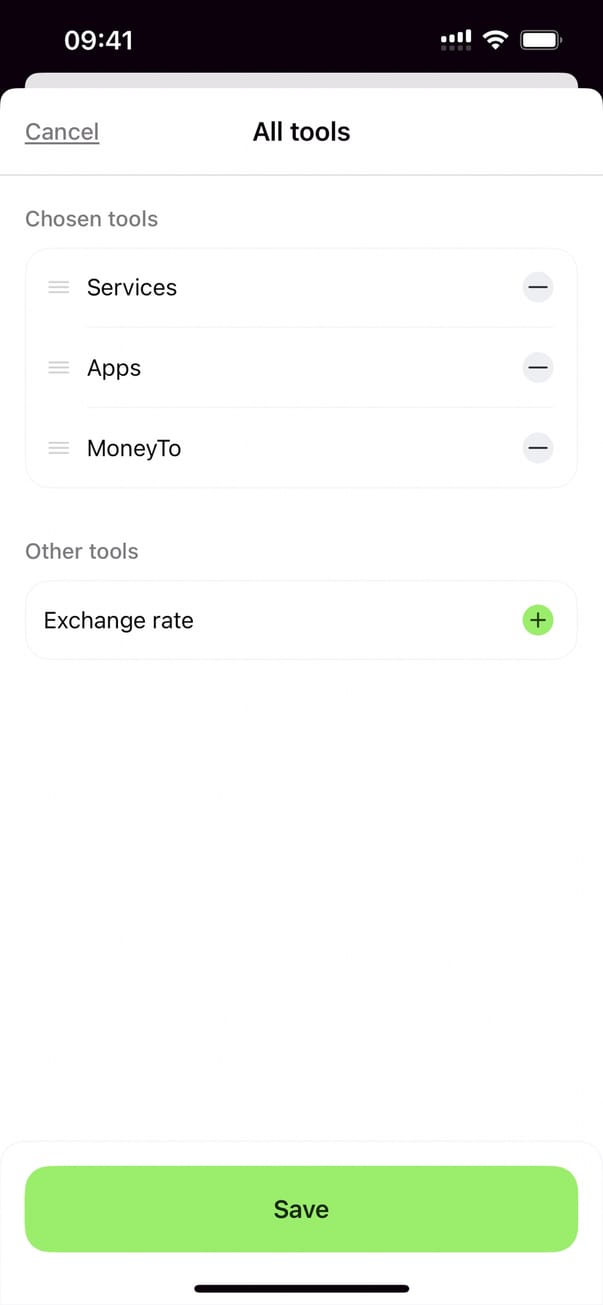
Task: Tap the Chosen tools section heading
Action: [92, 219]
